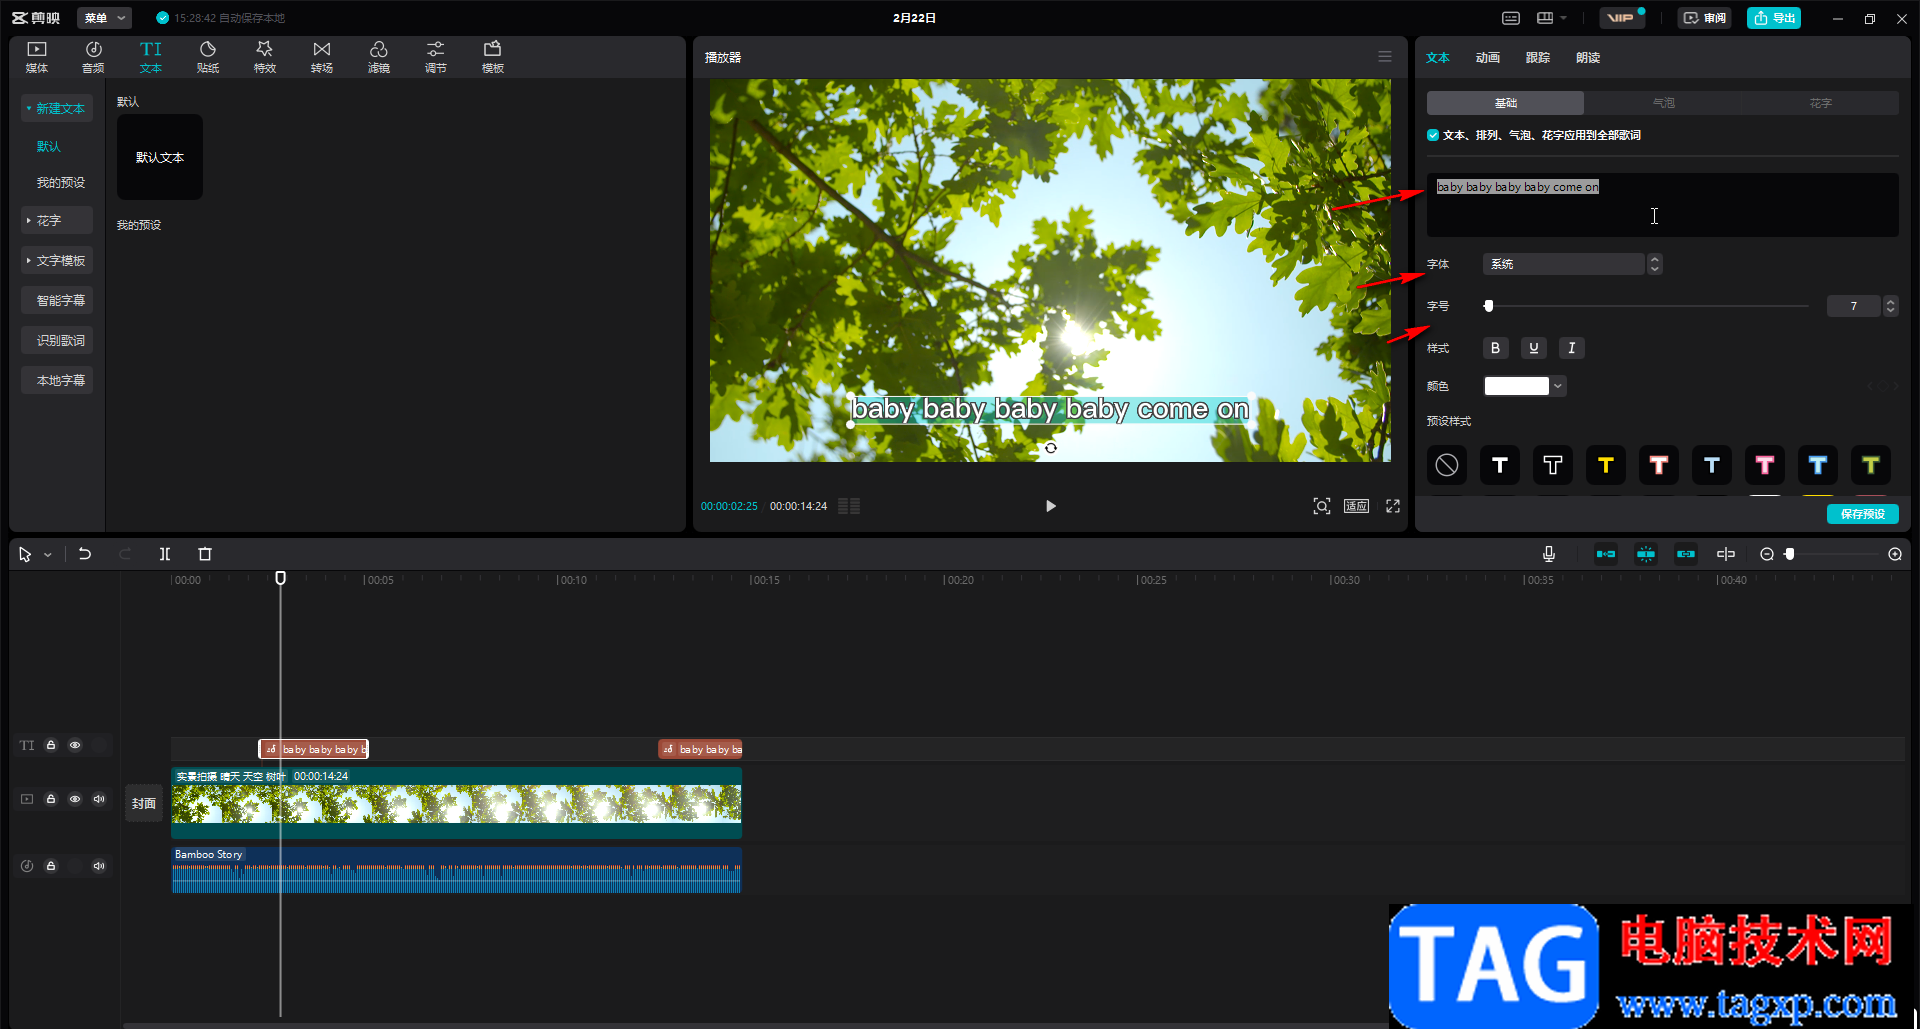Click the timeline zoom in plus icon
1920x1029 pixels.
1895,554
